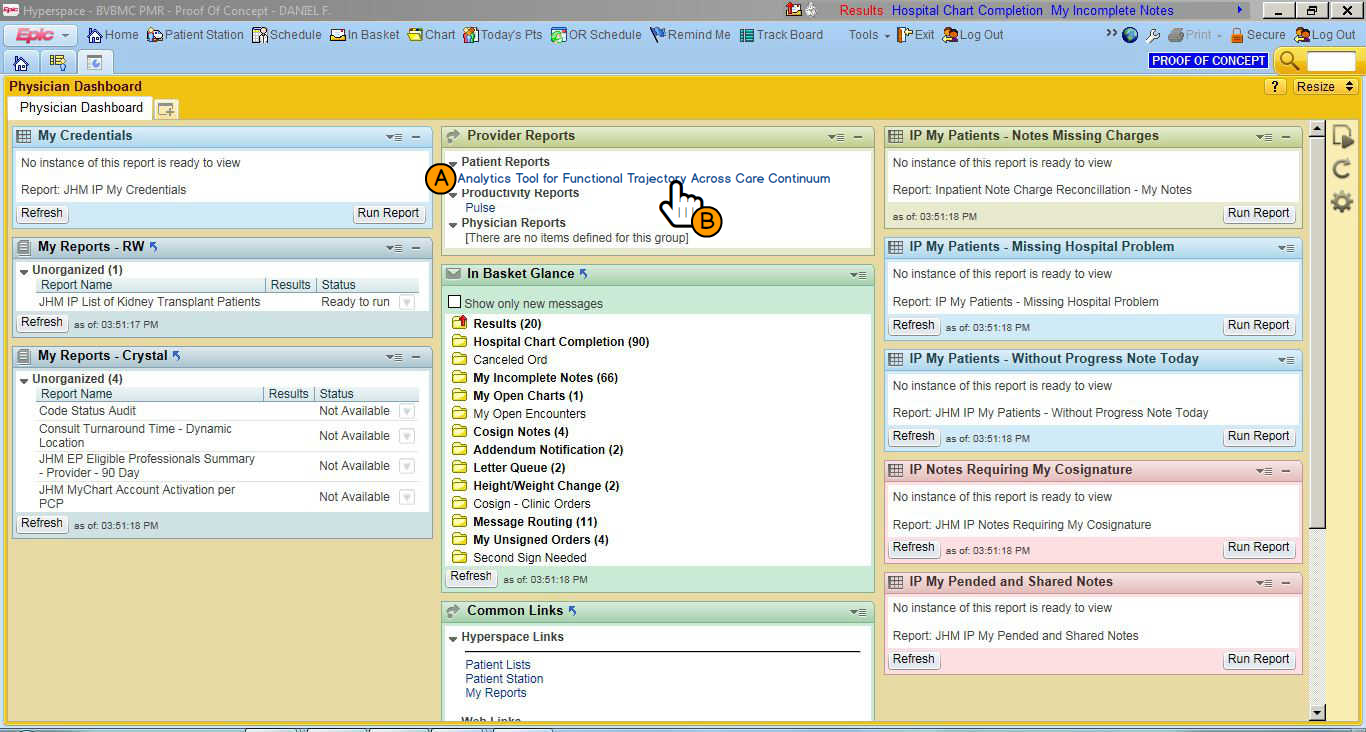
Task: Click Run Report in My Credentials panel
Action: (388, 213)
